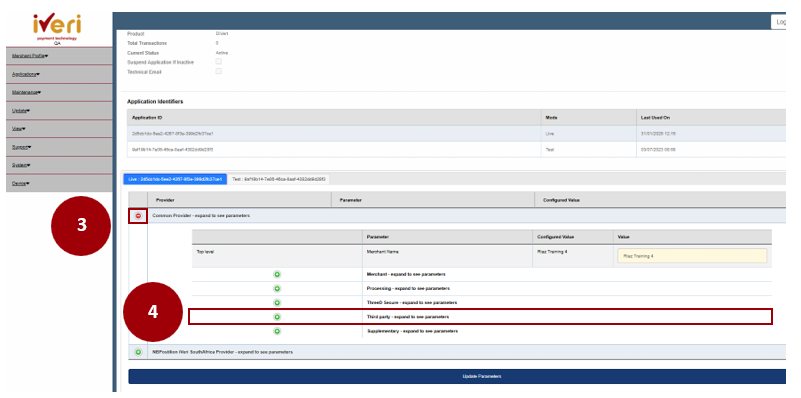801x398 pixels.
Task: Click the Log button at top right
Action: coord(779,22)
